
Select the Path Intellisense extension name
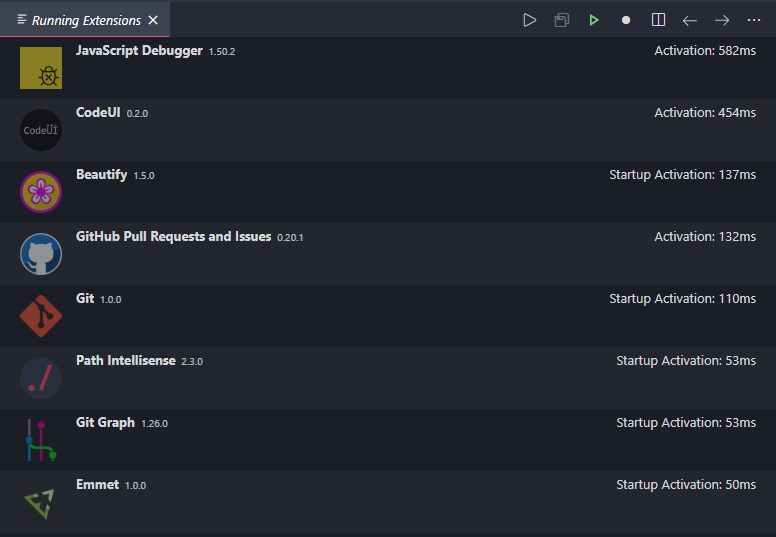pyautogui.click(x=126, y=360)
